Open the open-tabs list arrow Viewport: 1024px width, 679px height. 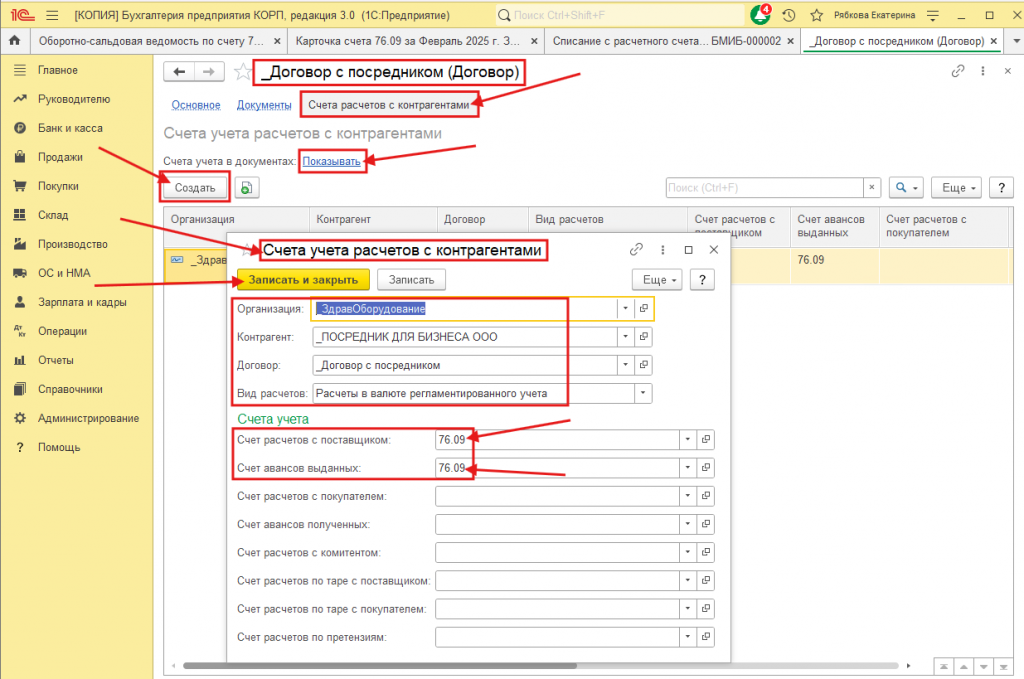point(1016,40)
